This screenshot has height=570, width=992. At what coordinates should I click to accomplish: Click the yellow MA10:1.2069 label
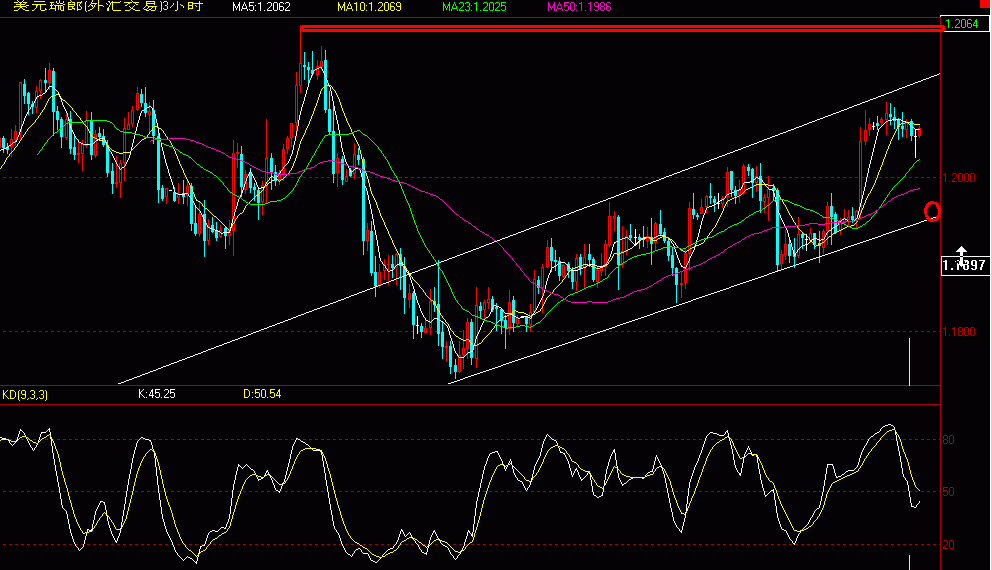tap(368, 7)
